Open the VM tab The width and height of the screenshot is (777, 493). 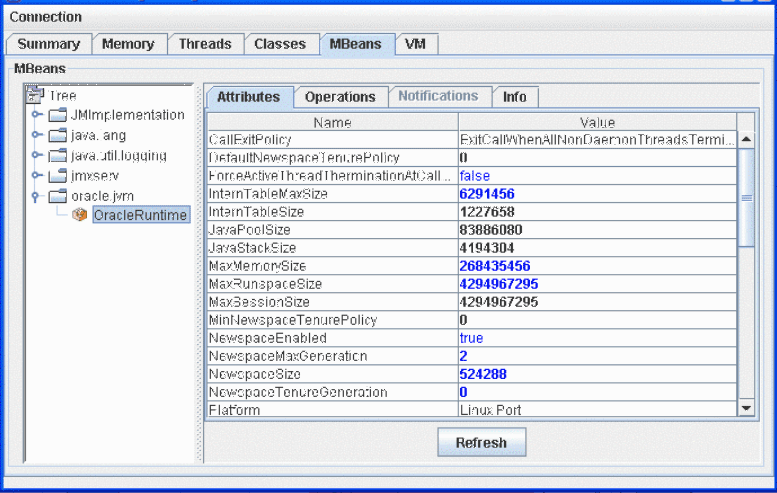415,44
